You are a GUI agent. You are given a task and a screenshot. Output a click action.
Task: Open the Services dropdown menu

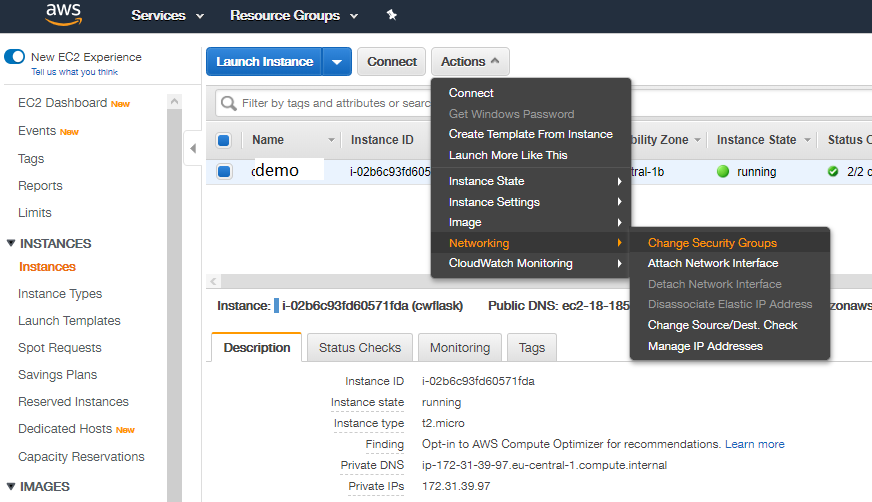pyautogui.click(x=167, y=16)
